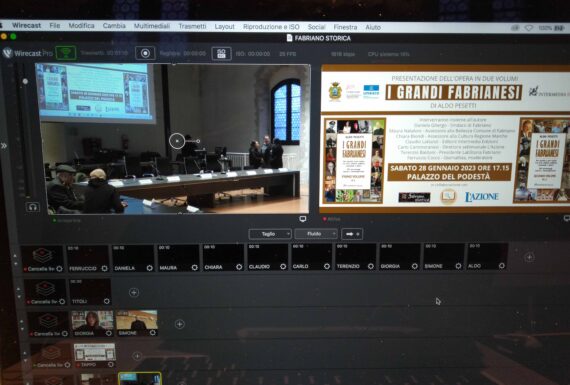Select the FERRUCCIO shot
This screenshot has width=570, height=385.
point(88,258)
